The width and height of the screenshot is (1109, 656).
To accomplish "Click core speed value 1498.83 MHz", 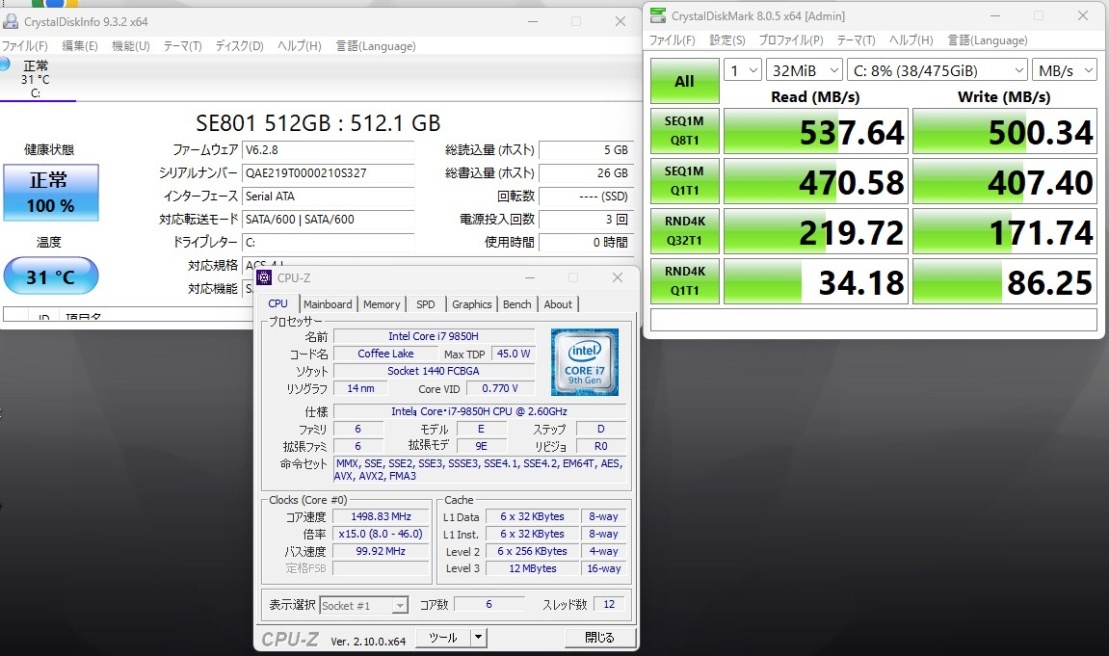I will point(381,517).
